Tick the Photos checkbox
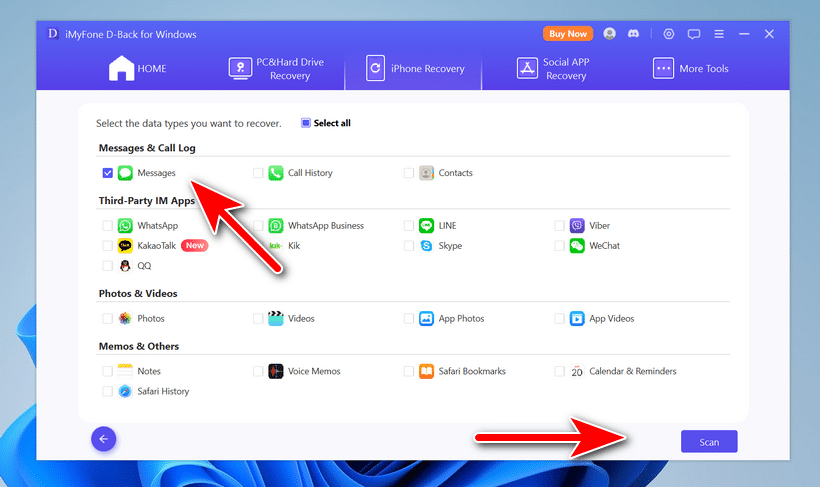Screen dimensions: 820x487 click(107, 318)
